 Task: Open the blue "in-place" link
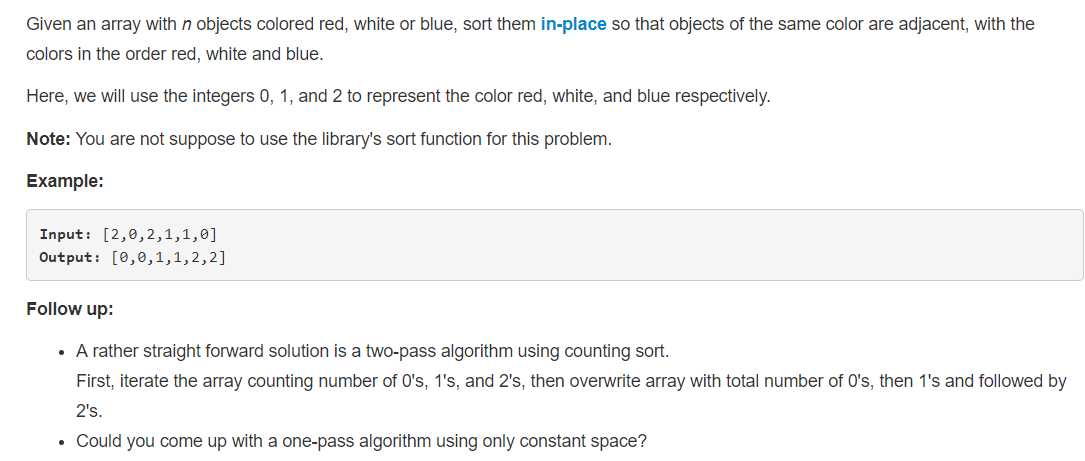tap(573, 25)
